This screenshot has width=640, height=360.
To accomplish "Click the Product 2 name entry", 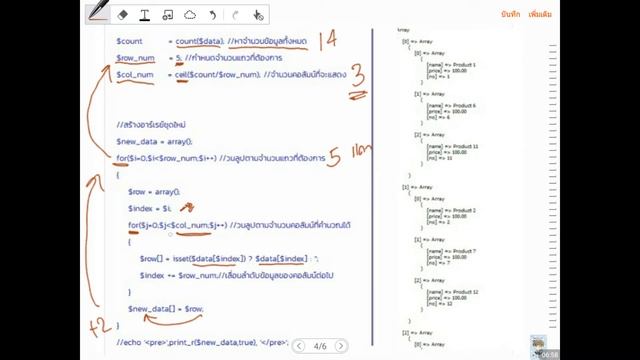I will 451,211.
